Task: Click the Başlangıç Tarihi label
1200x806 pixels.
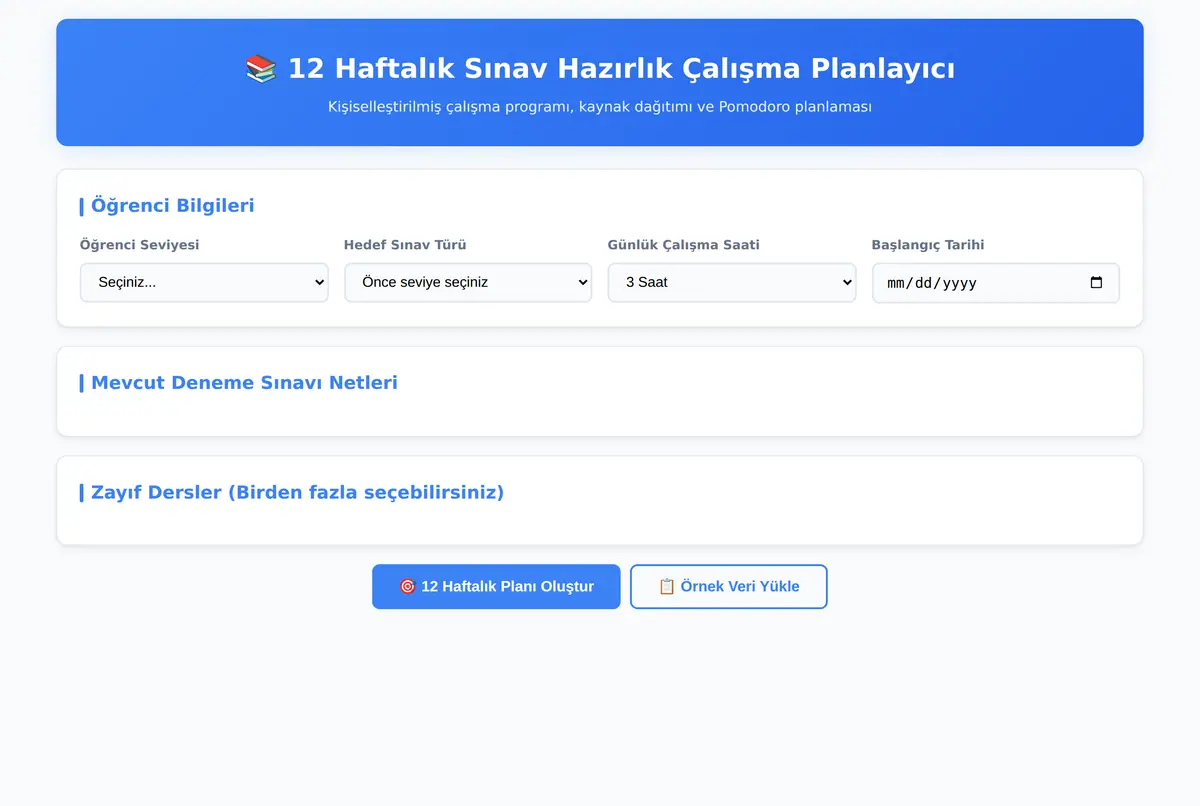Action: point(928,245)
